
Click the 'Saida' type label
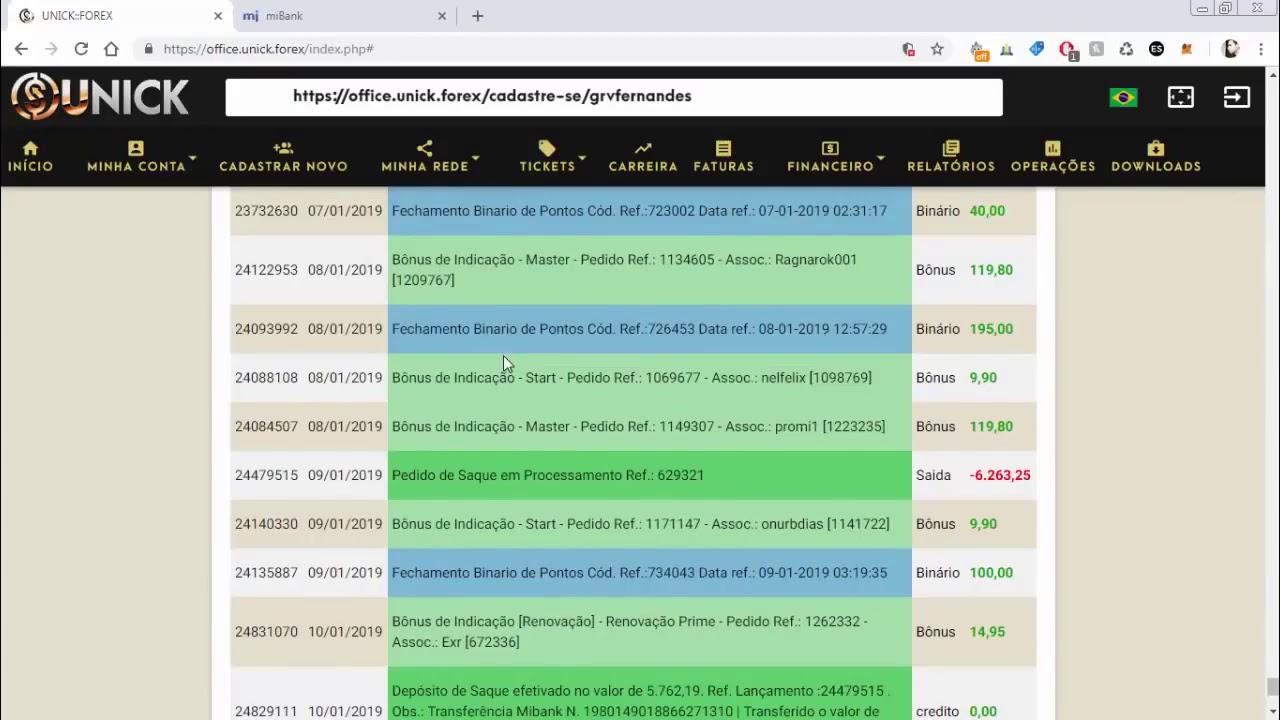[x=933, y=476]
